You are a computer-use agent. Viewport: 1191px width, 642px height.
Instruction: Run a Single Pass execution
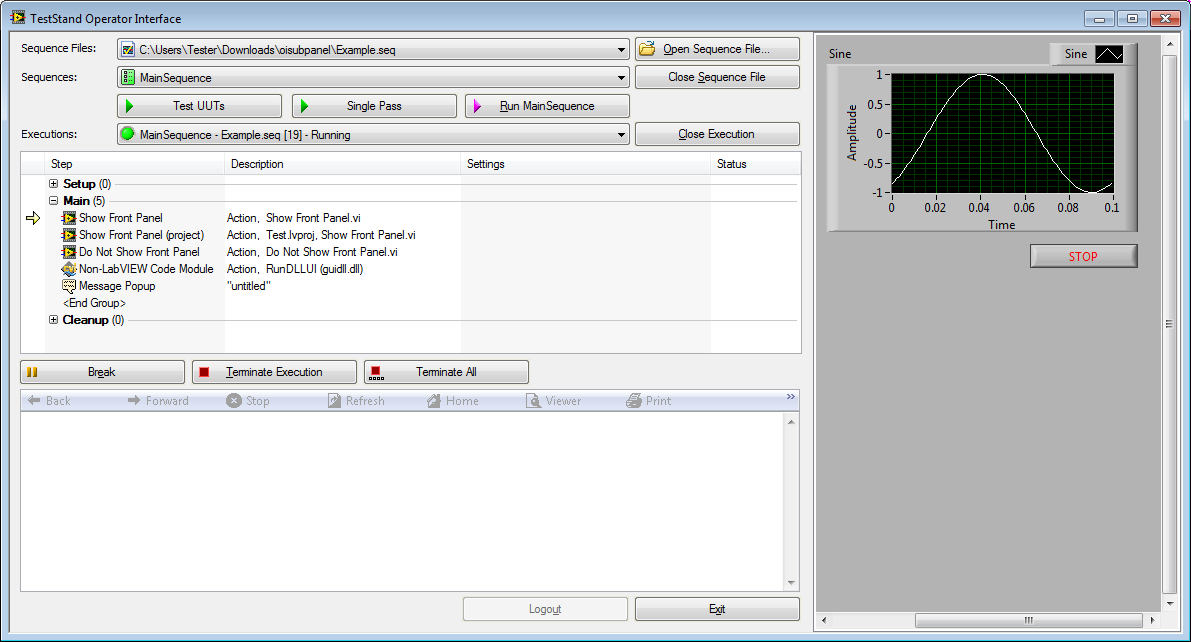374,106
